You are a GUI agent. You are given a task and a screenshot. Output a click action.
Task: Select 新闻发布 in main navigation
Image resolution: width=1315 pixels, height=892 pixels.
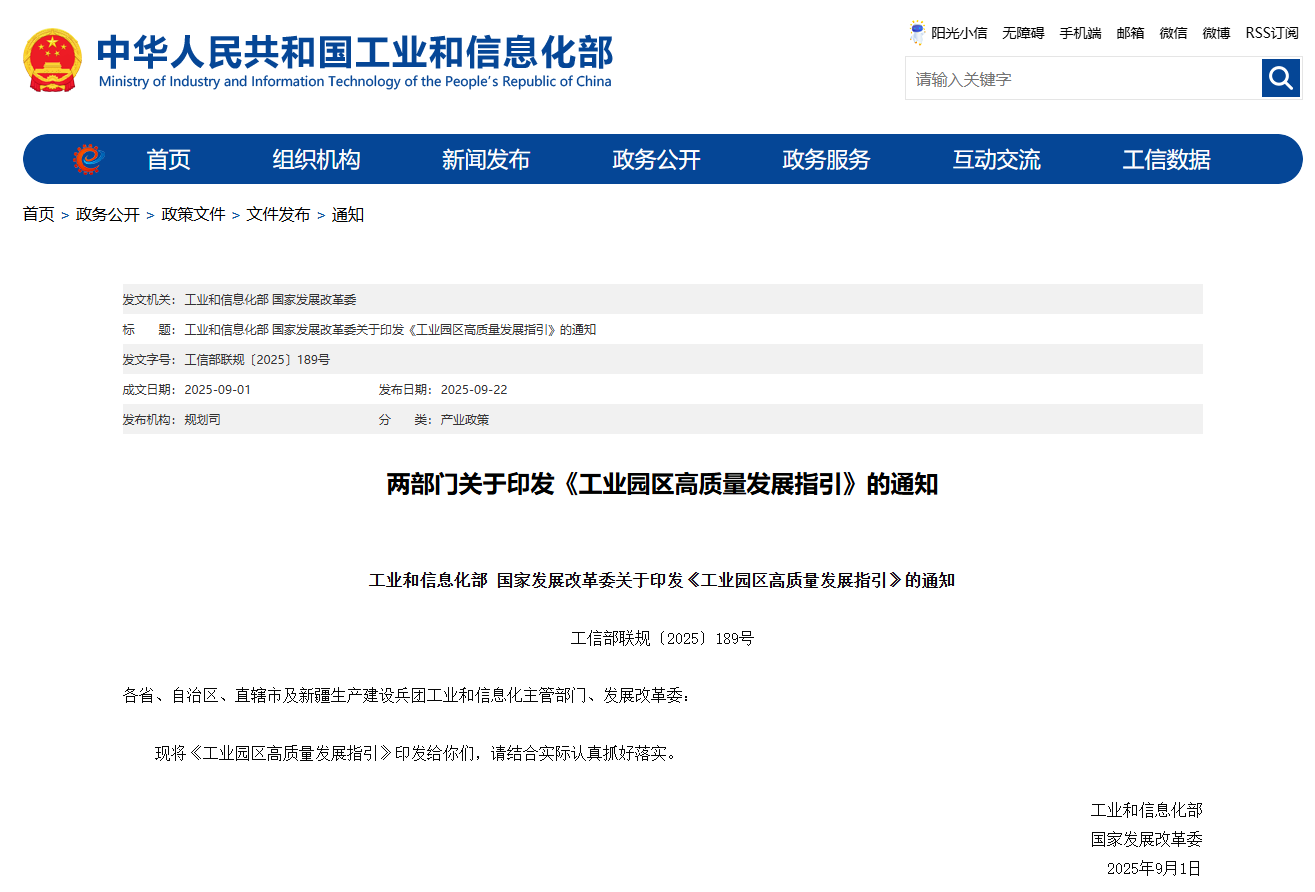pyautogui.click(x=486, y=160)
